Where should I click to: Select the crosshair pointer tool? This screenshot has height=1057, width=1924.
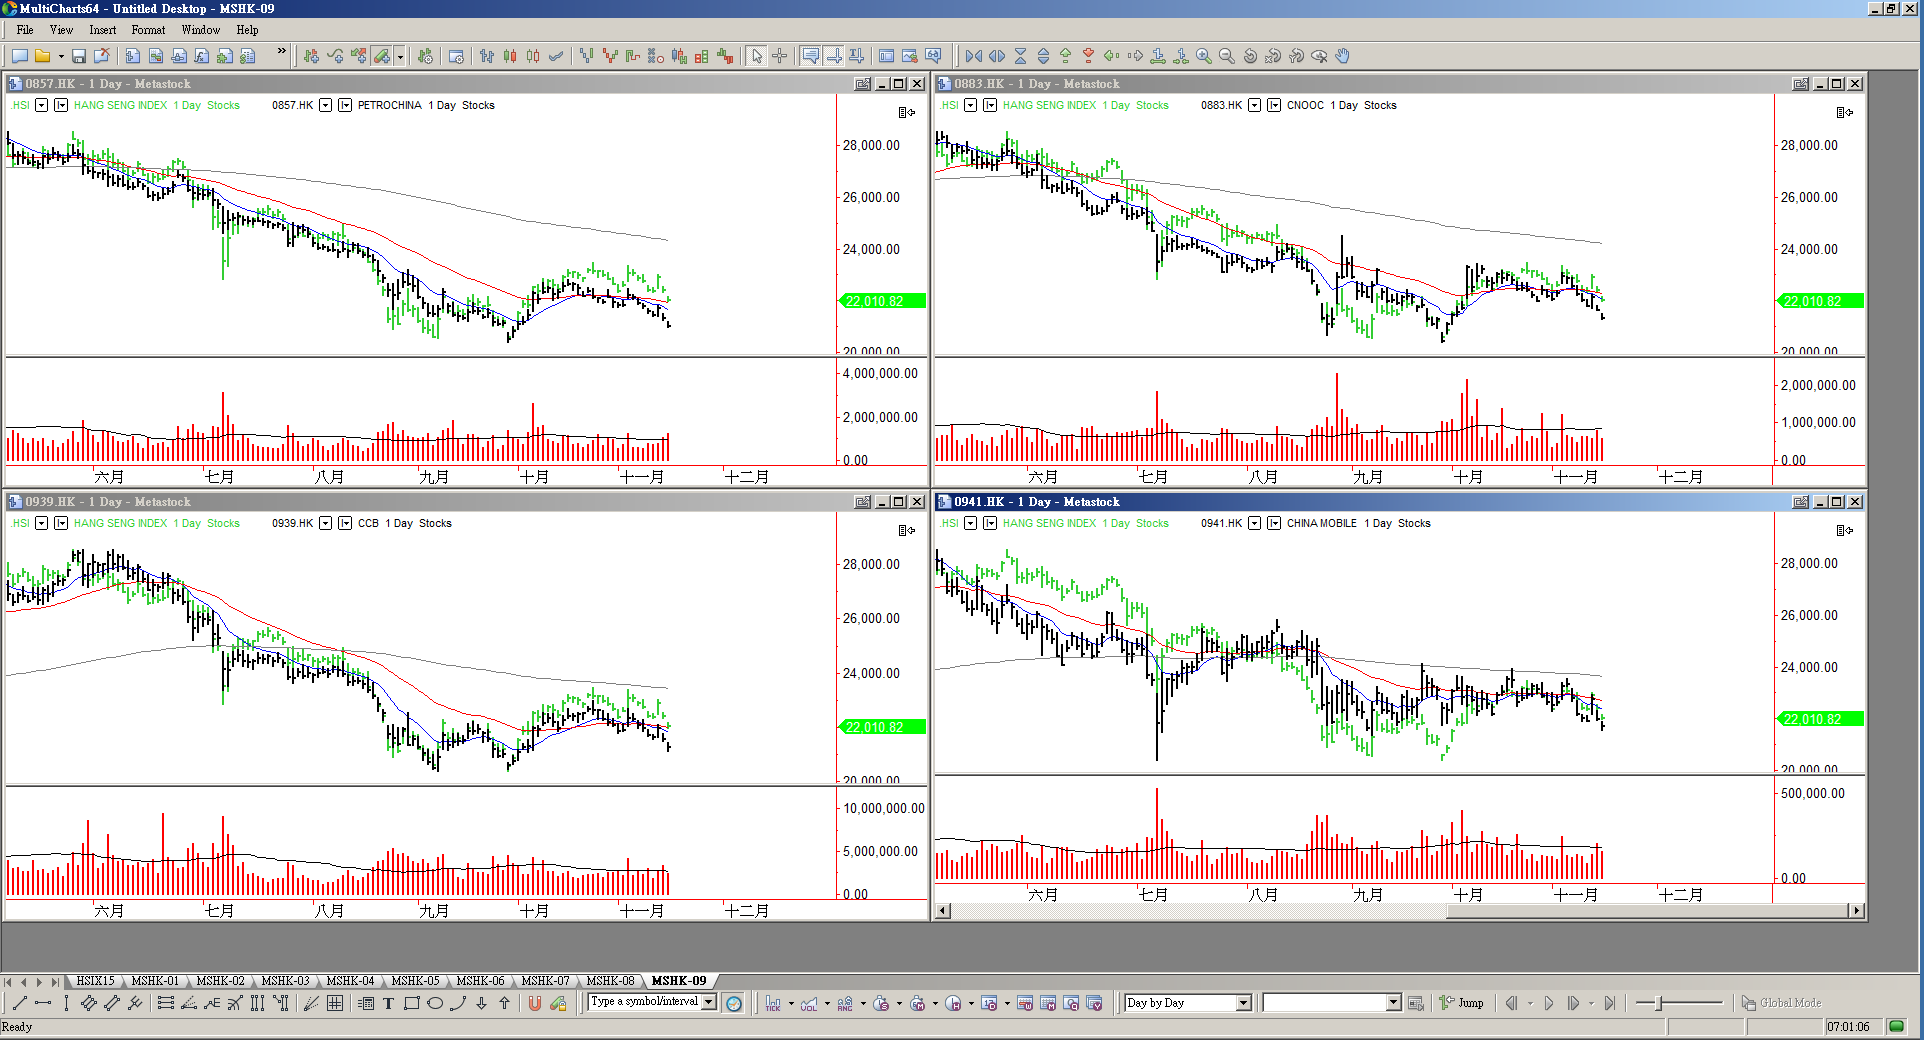point(780,56)
